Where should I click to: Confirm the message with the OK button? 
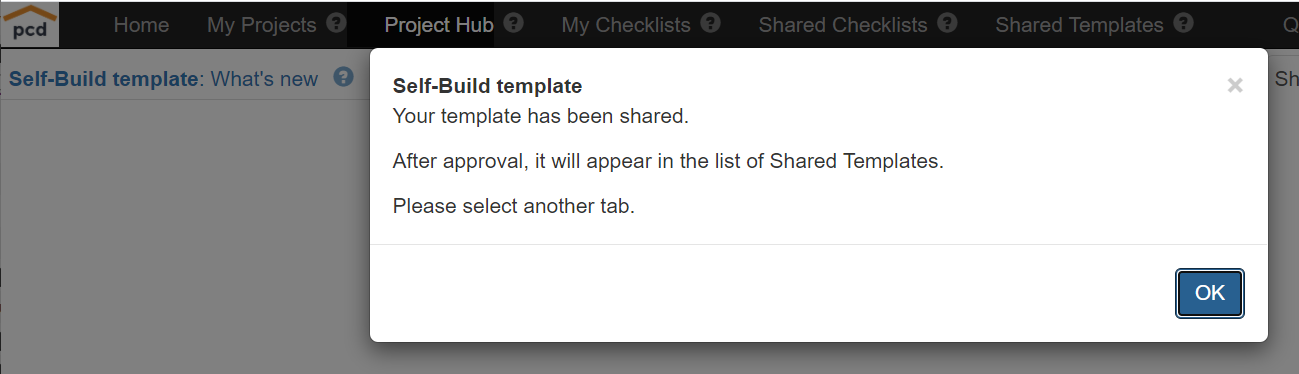[x=1210, y=293]
